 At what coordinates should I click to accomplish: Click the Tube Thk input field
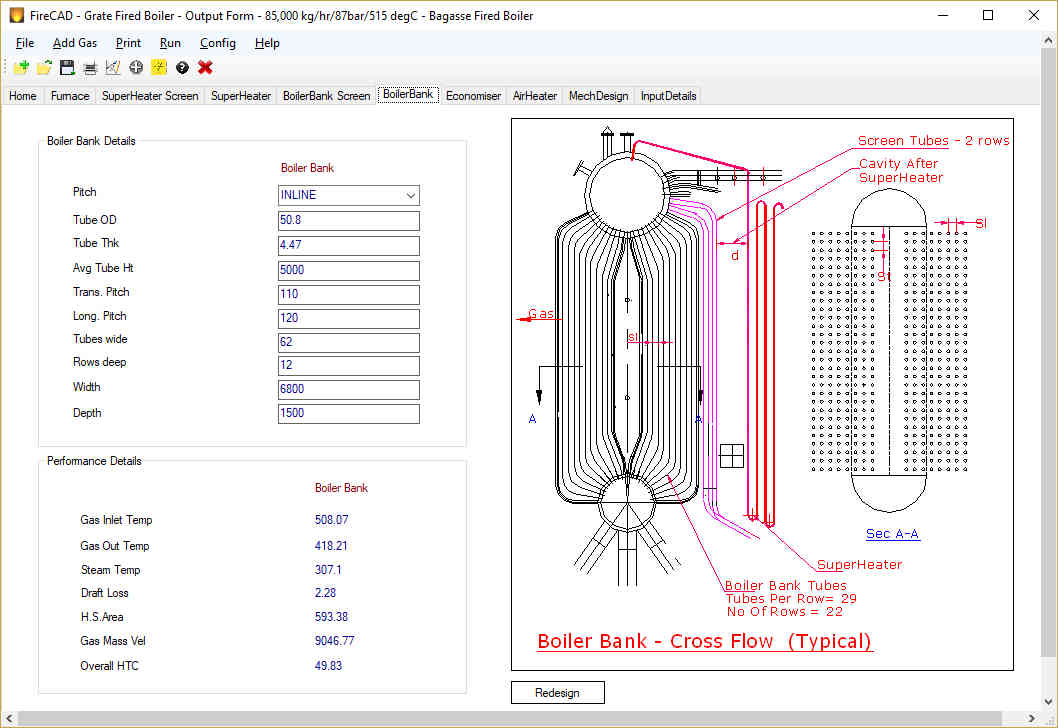click(x=349, y=245)
